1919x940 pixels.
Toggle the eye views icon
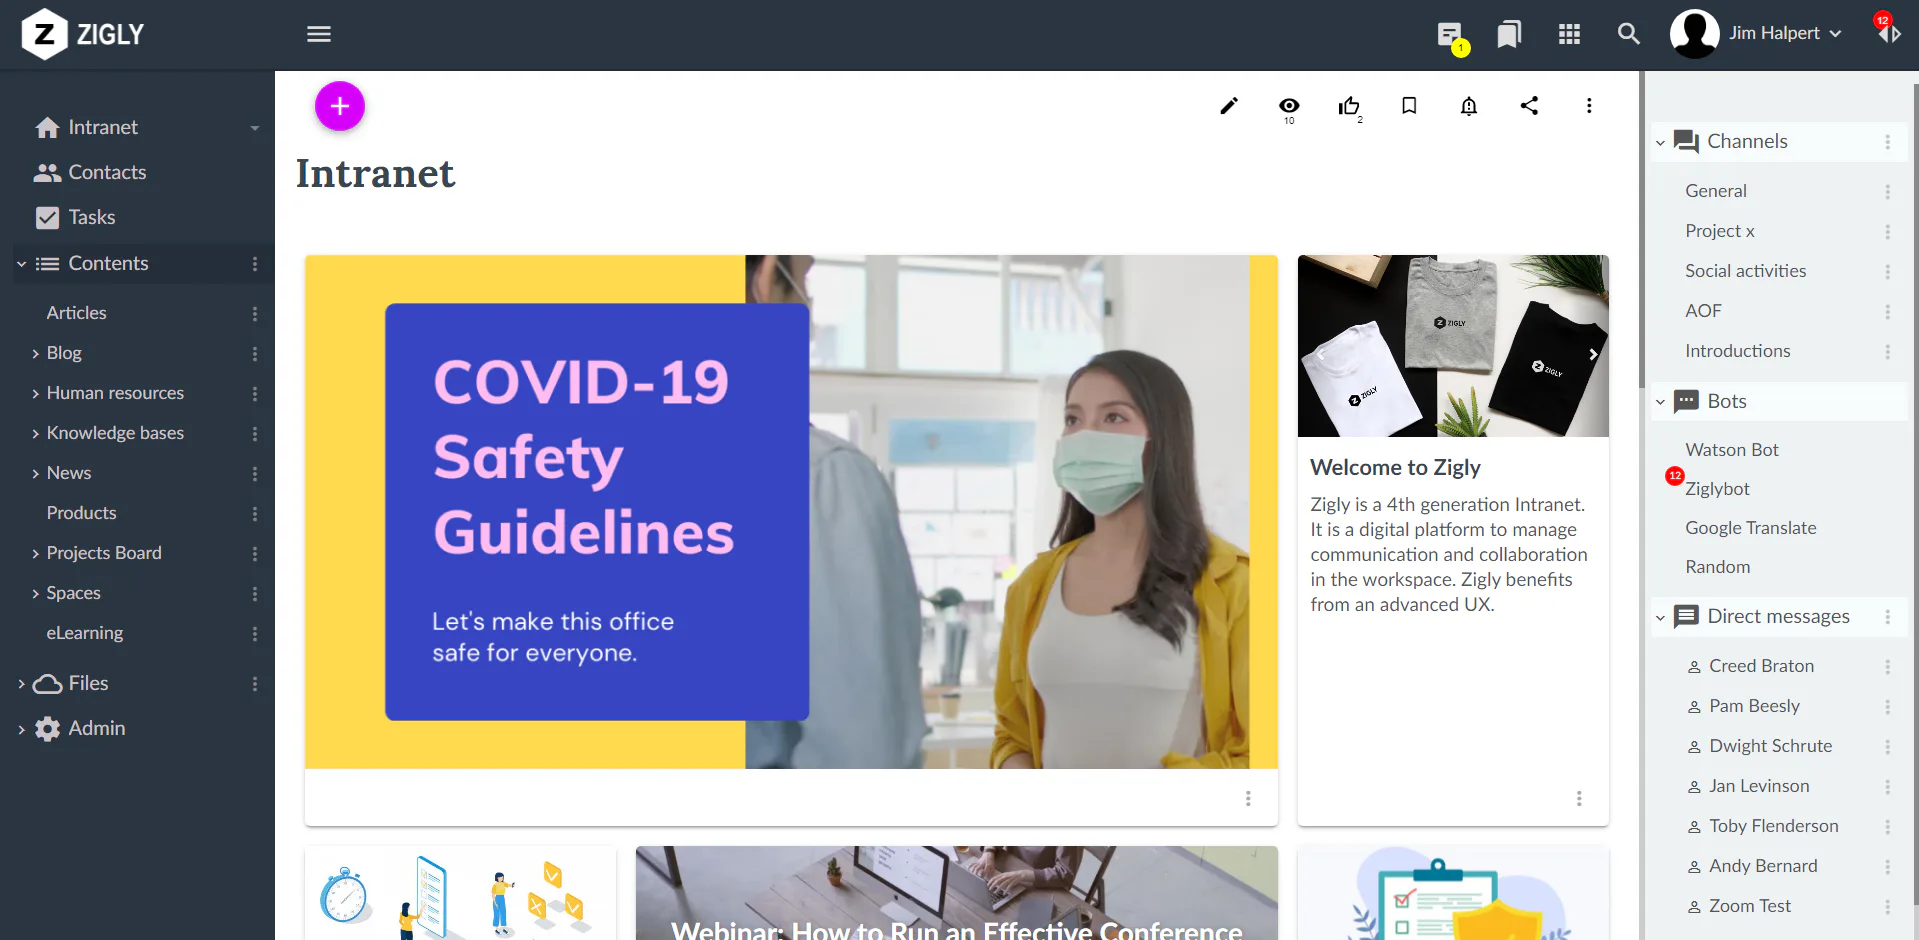[1289, 106]
